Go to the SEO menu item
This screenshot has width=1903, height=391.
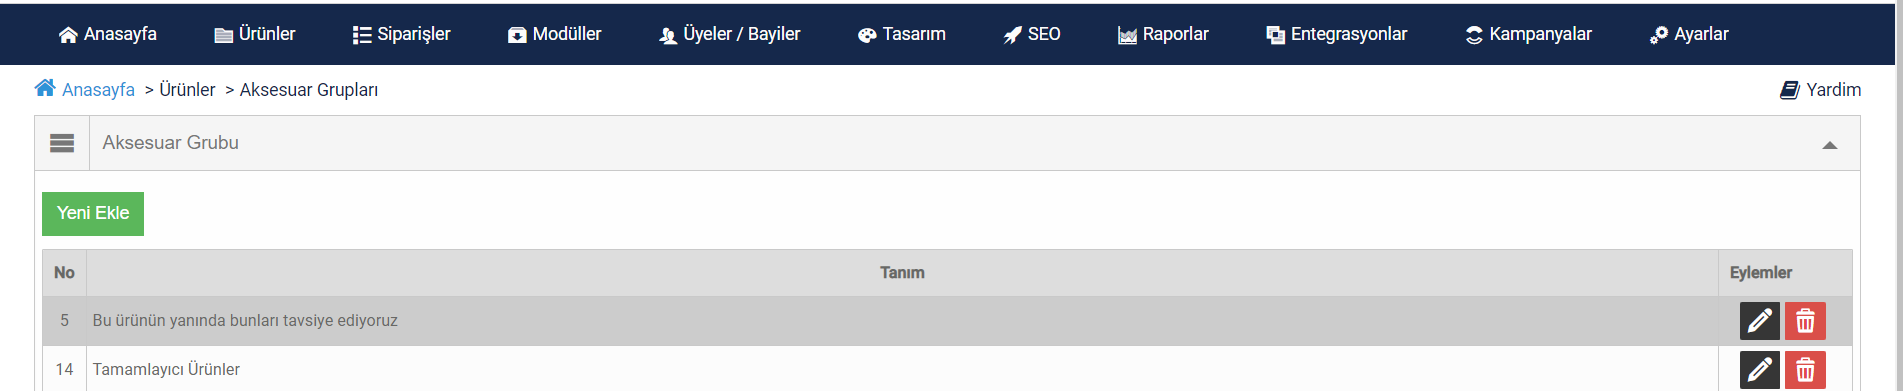1032,34
